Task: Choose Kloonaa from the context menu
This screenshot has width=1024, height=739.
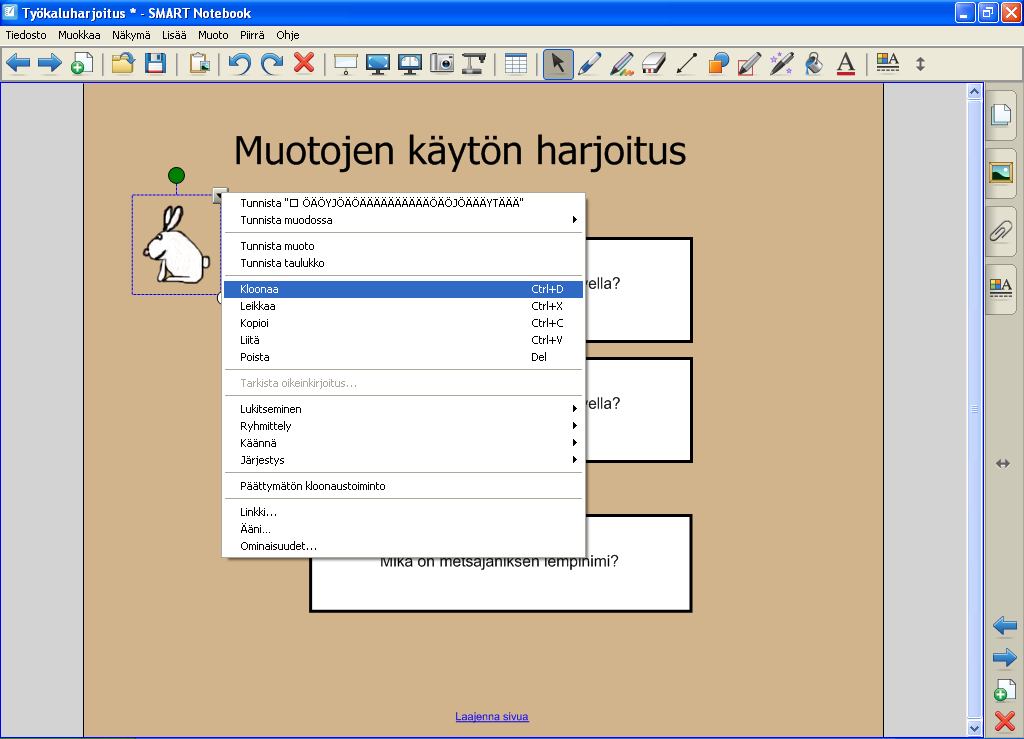Action: (403, 289)
